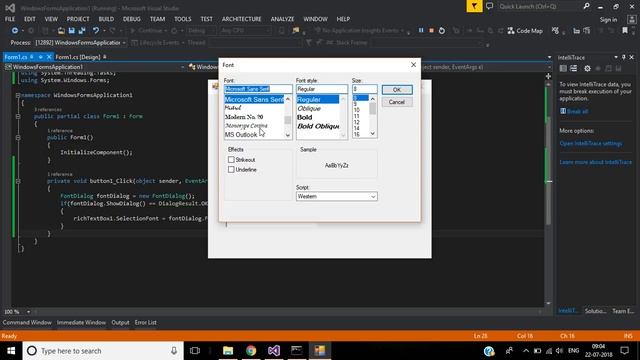Click the Break all link in IntelliTrace
Screen dimensions: 640x360
click(578, 111)
